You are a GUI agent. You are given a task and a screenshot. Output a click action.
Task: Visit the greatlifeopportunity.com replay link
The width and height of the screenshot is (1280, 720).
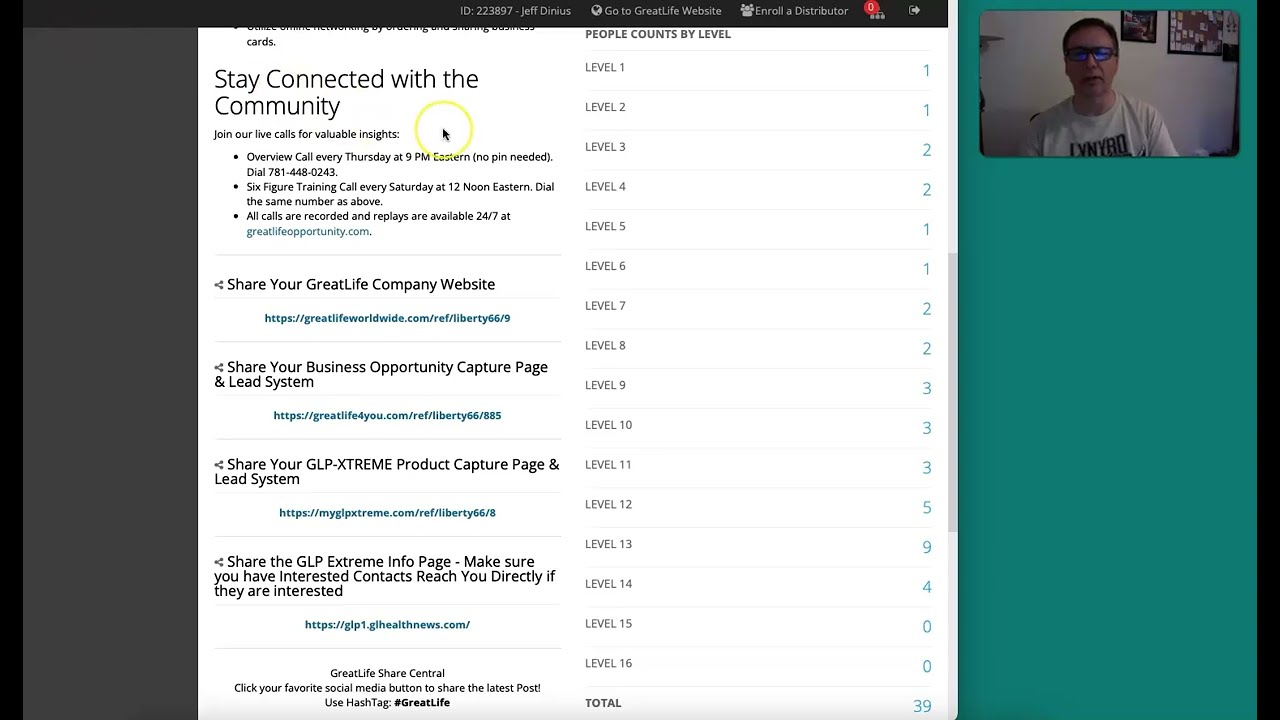(x=307, y=231)
